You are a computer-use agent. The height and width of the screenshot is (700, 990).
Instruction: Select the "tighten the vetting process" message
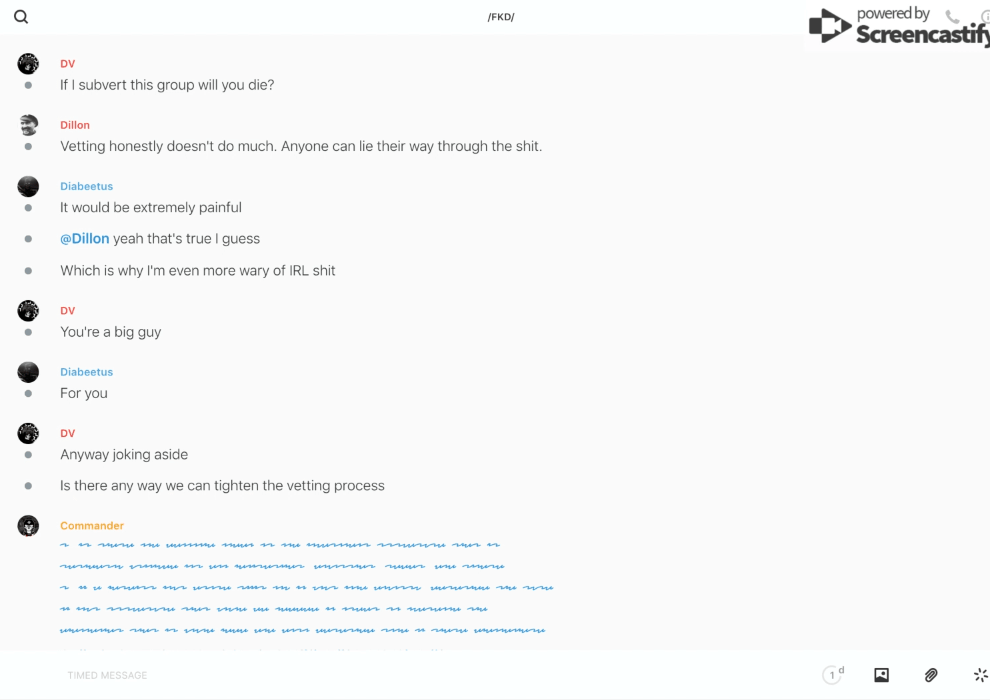[x=222, y=486]
